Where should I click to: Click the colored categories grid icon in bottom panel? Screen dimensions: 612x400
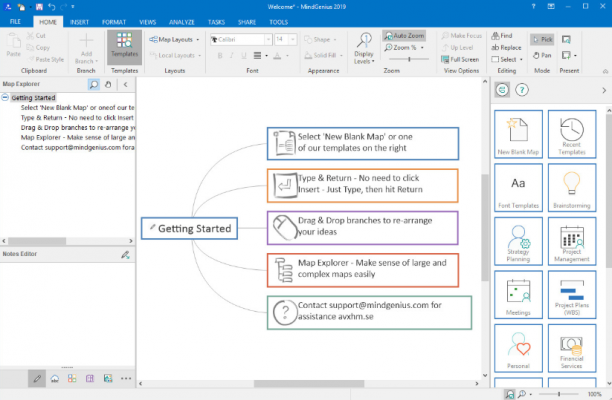[72, 379]
